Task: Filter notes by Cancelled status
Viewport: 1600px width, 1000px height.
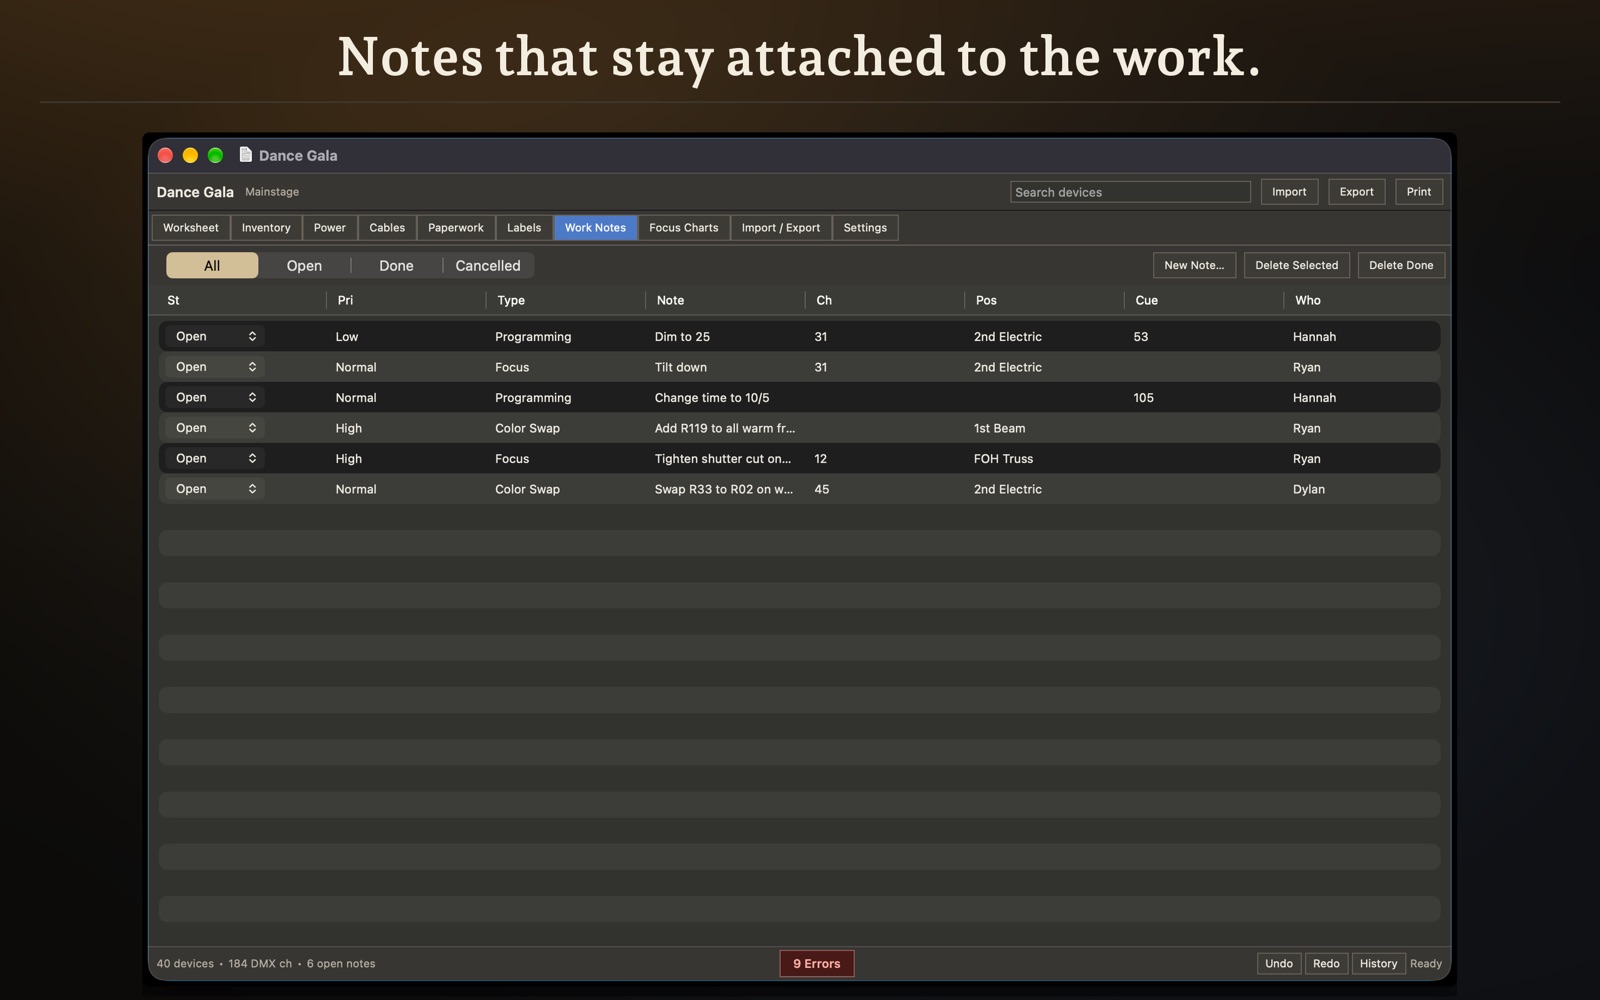Action: pos(488,265)
